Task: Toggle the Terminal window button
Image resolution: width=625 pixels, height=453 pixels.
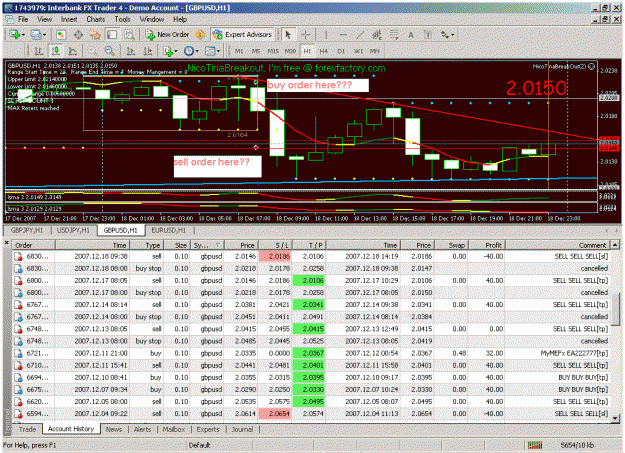Action: 112,35
